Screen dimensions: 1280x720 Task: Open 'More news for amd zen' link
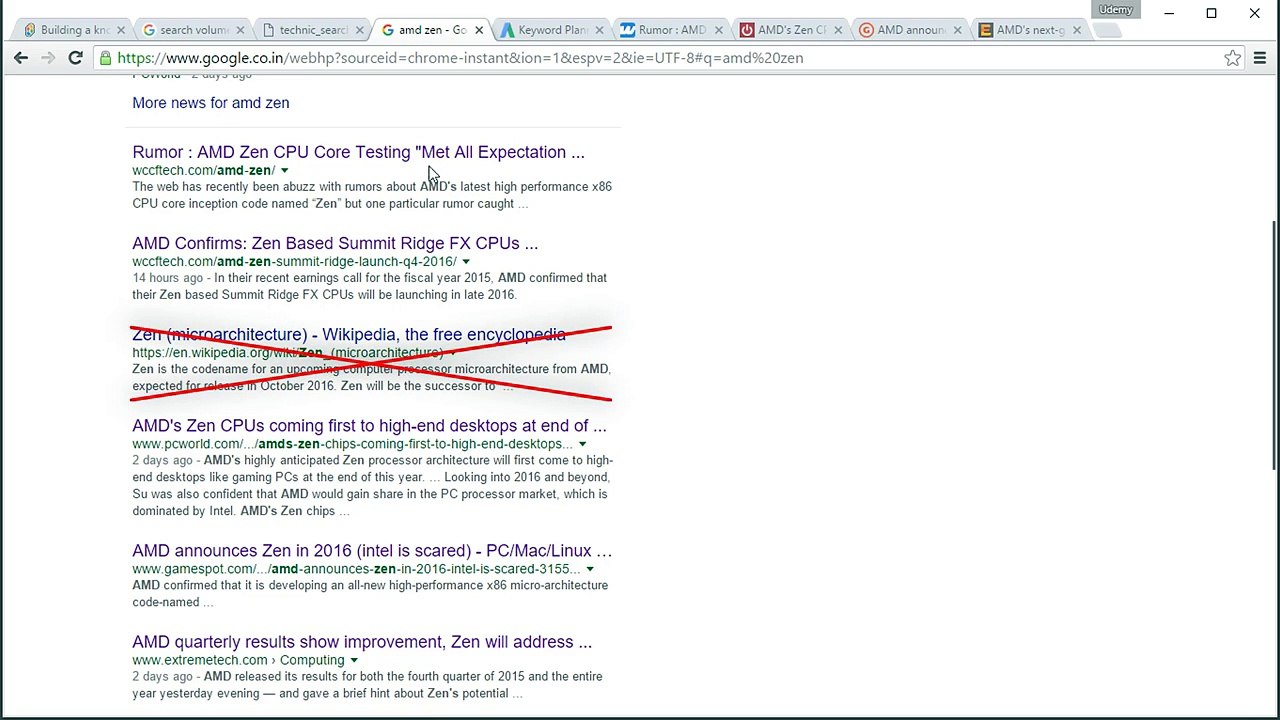coord(211,103)
